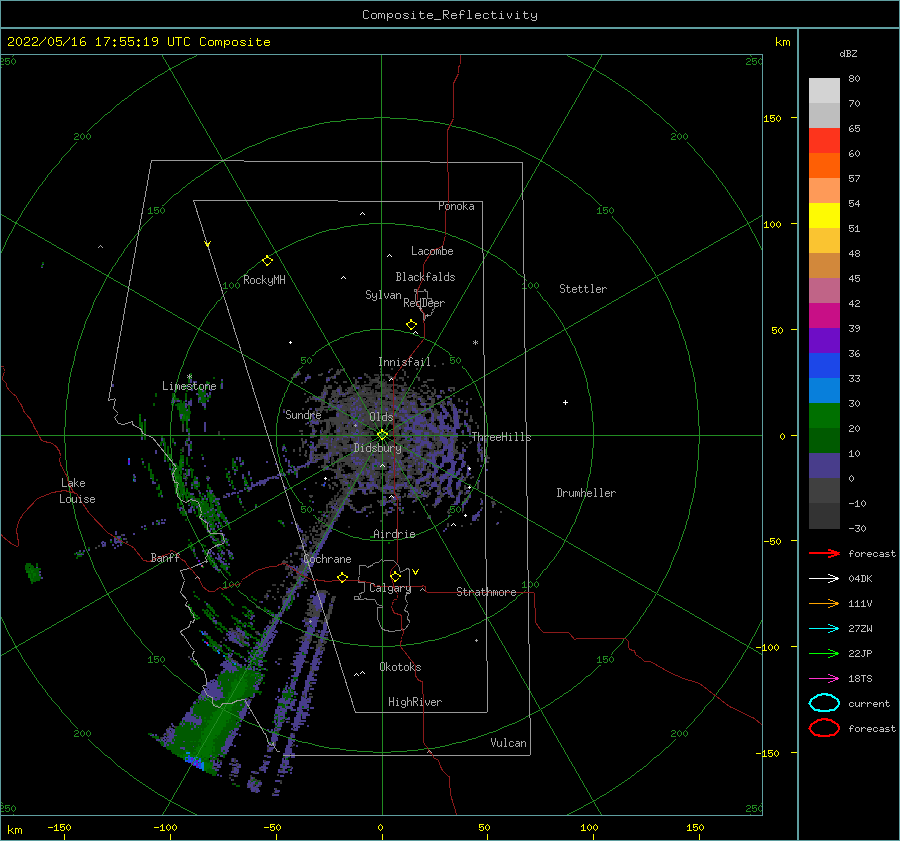The width and height of the screenshot is (900, 841).
Task: Click the magenta 18TS arrow icon
Action: pyautogui.click(x=824, y=679)
